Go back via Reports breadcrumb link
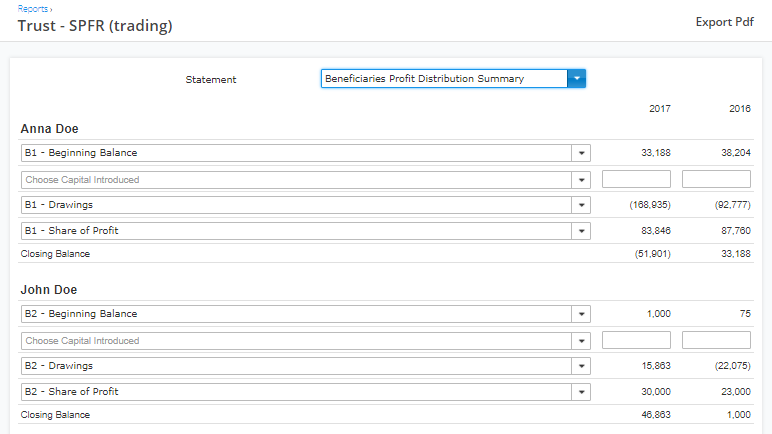 33,9
